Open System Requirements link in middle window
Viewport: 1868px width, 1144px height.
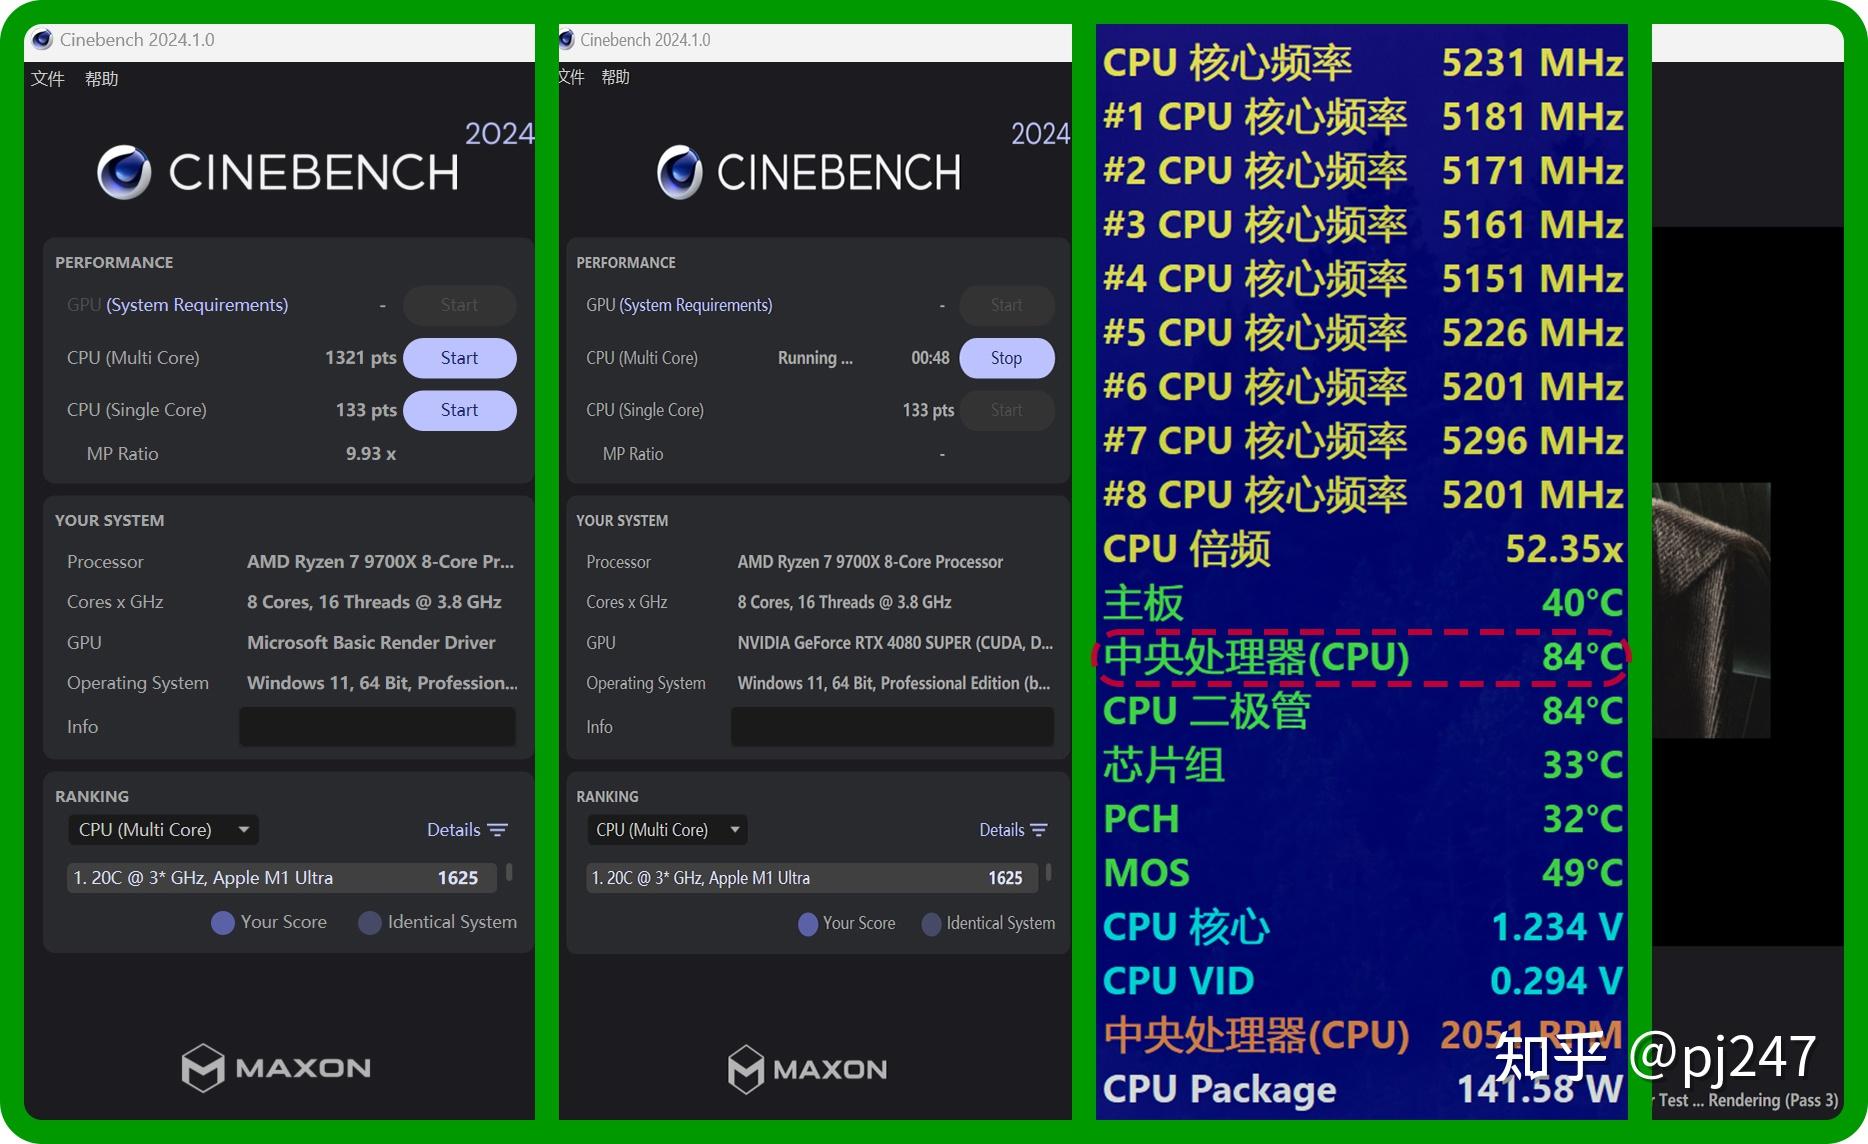tap(696, 305)
